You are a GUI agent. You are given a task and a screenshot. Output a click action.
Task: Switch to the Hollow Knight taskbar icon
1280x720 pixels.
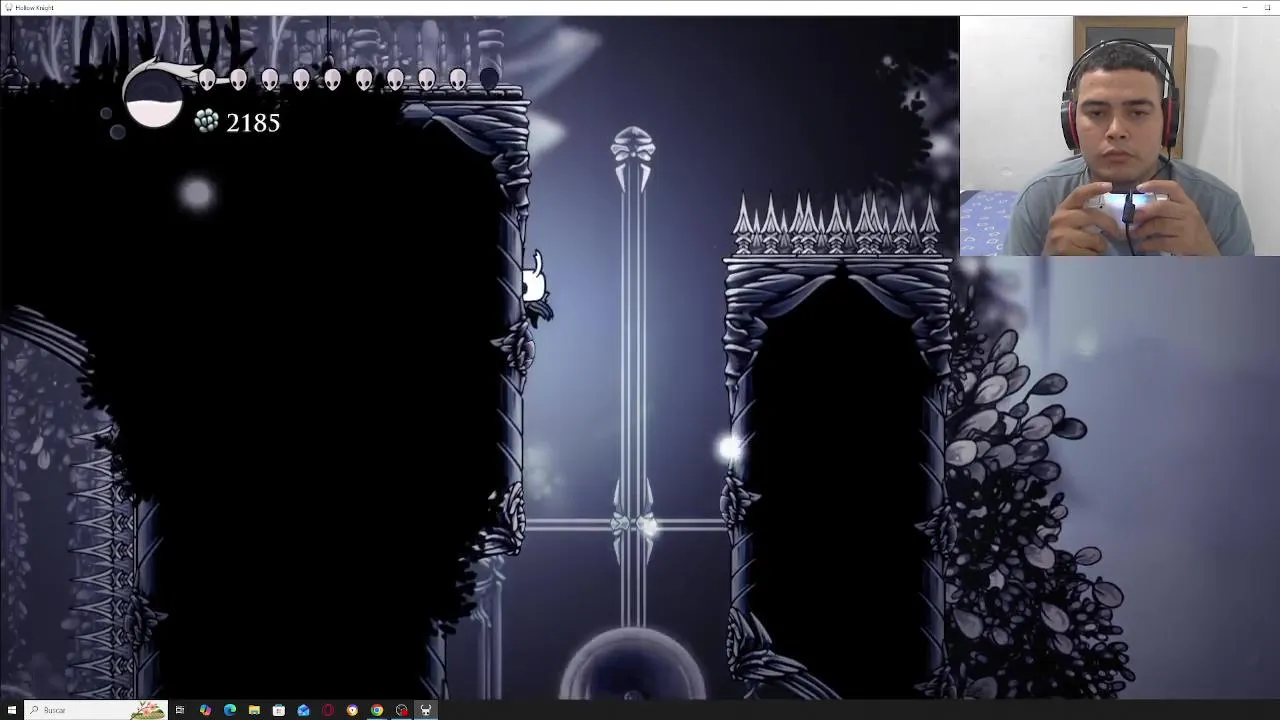pos(426,710)
